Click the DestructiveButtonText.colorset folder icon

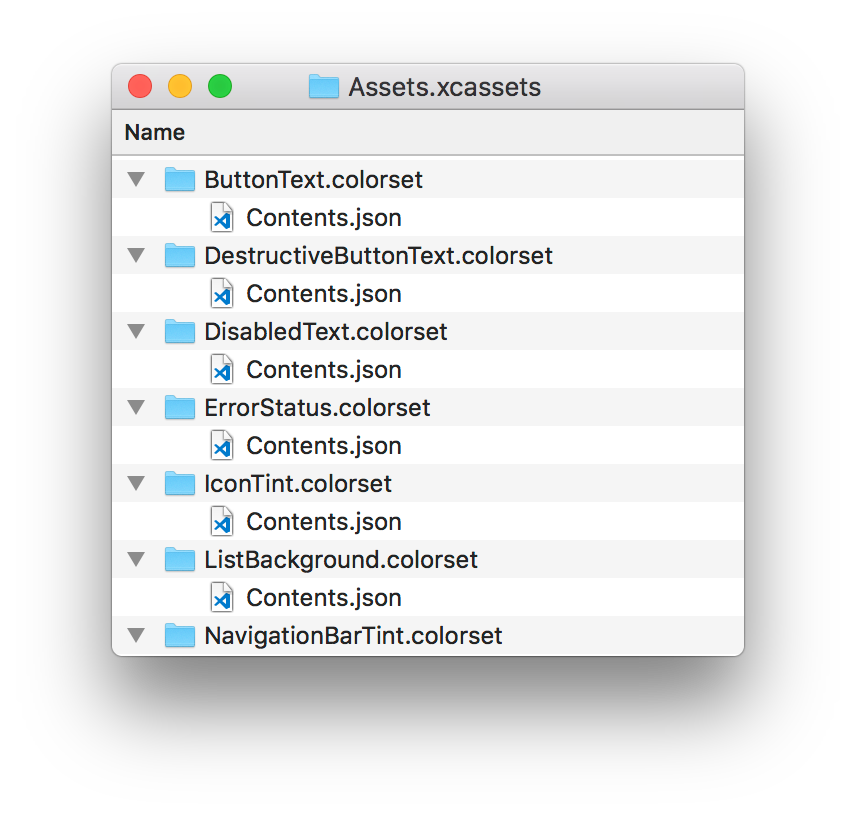[180, 256]
